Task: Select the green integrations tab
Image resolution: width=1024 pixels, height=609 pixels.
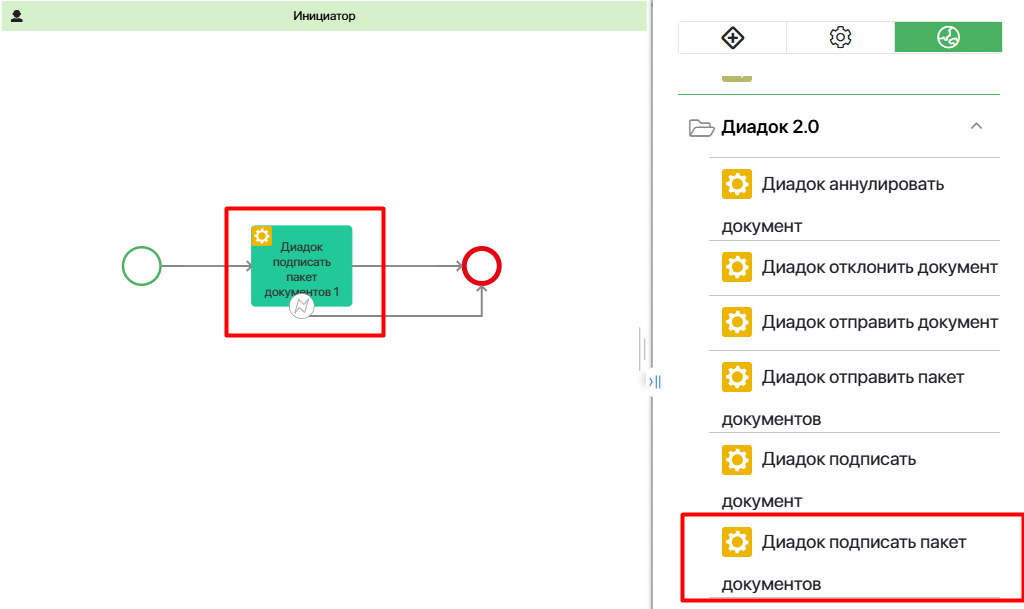Action: [948, 37]
